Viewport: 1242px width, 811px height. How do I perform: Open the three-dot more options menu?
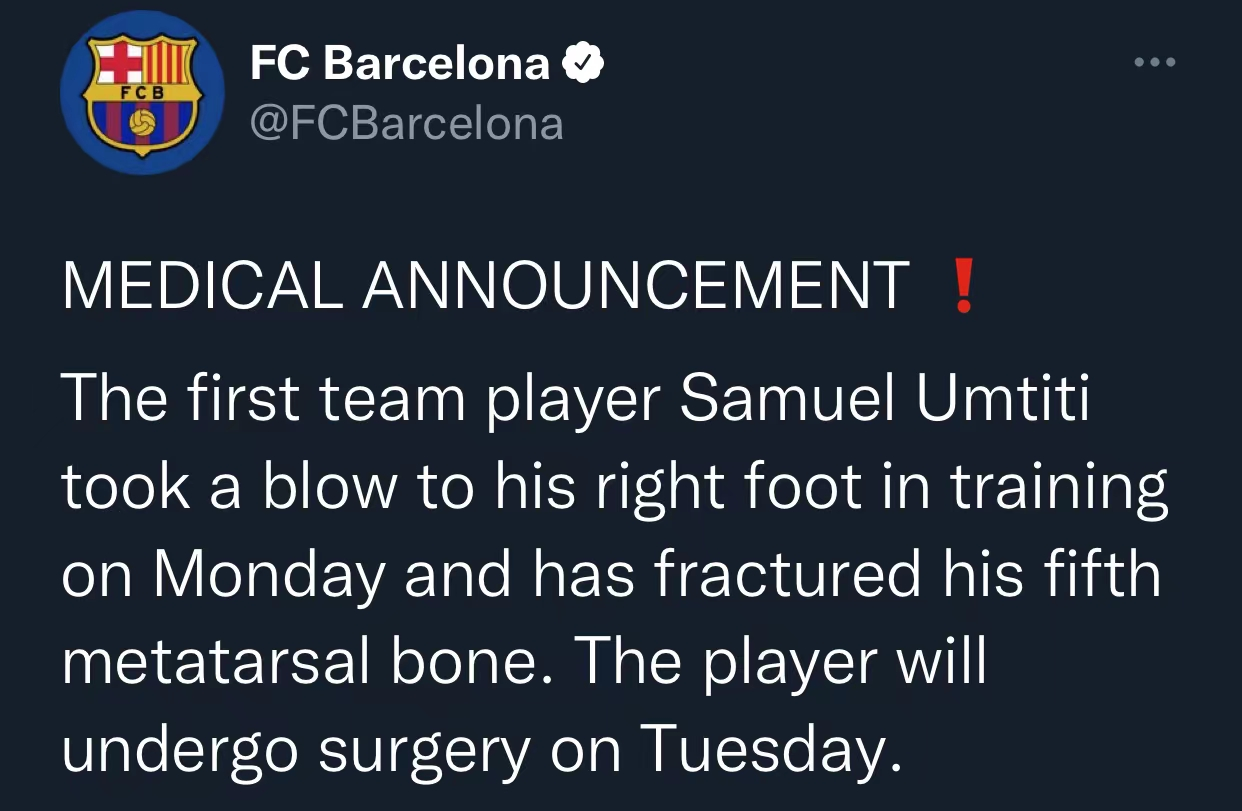pos(1155,62)
